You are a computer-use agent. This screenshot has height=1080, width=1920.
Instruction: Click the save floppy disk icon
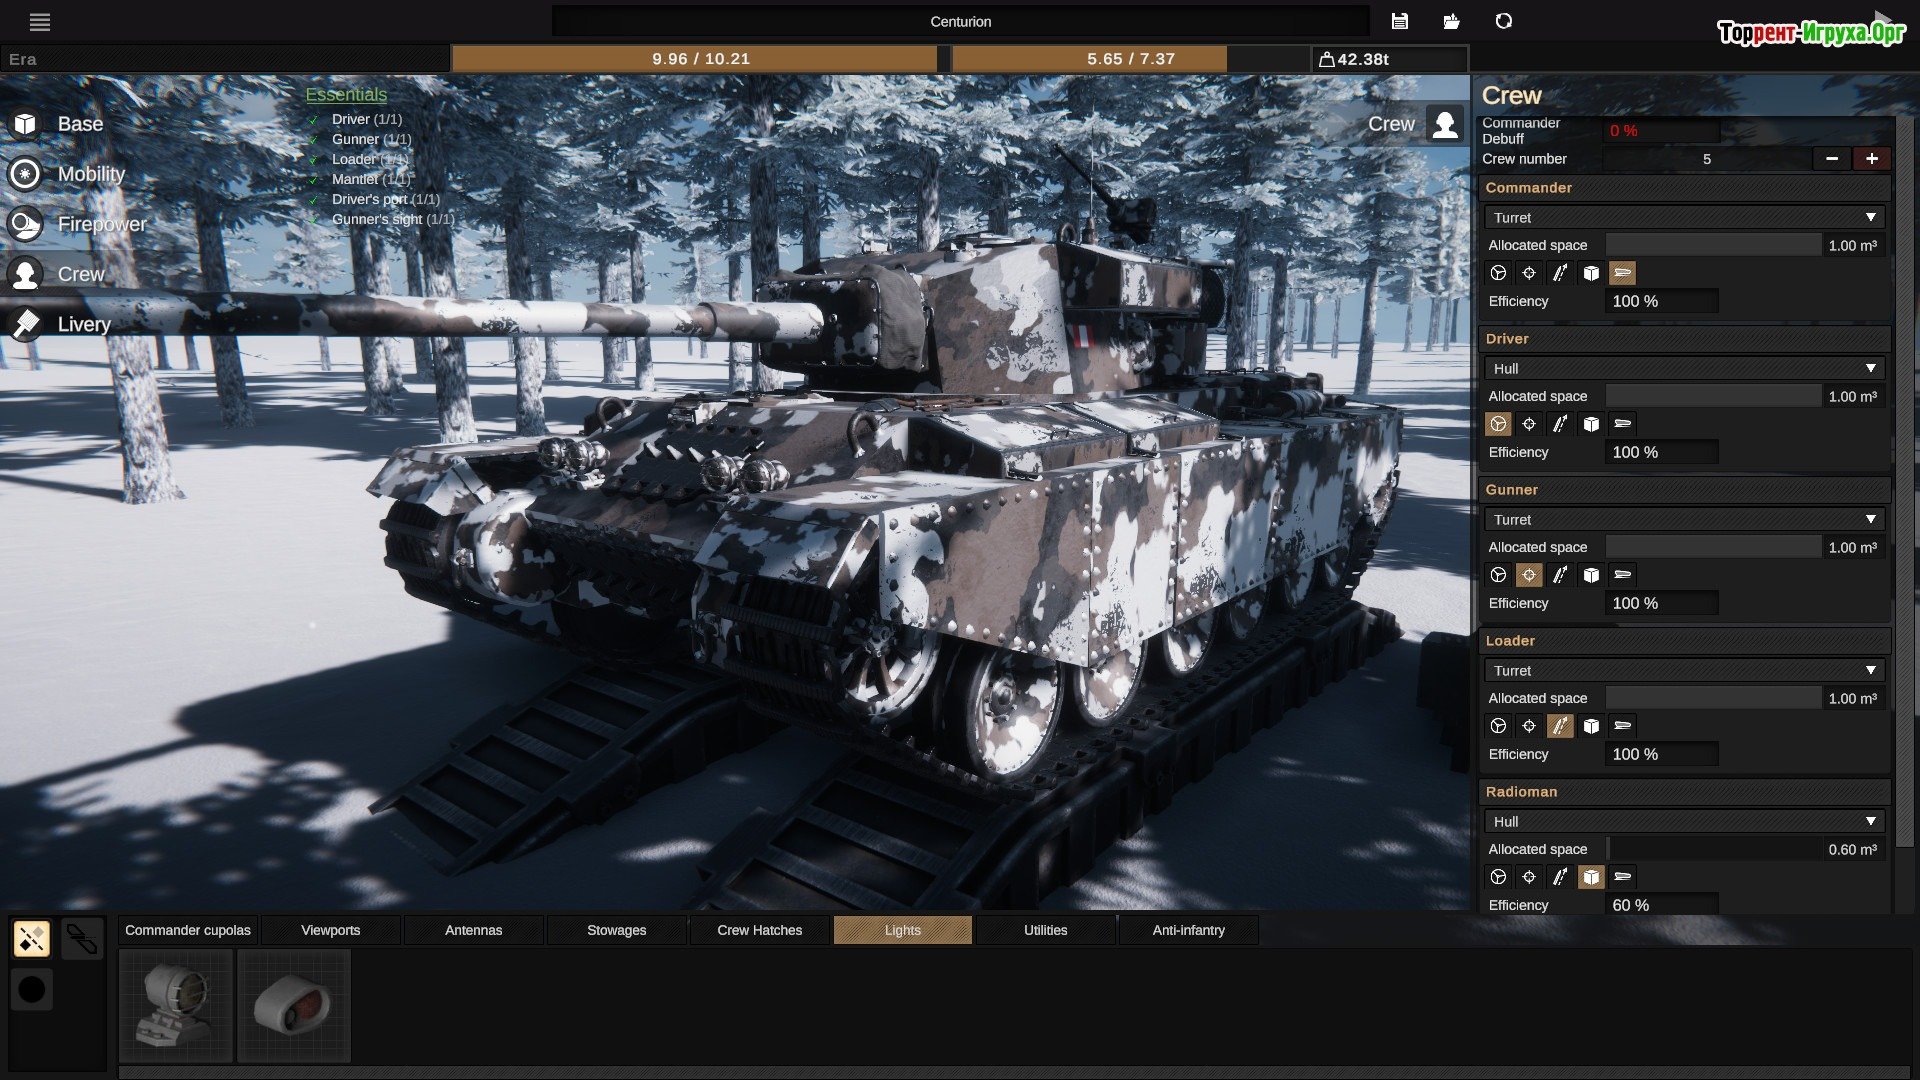point(1400,22)
